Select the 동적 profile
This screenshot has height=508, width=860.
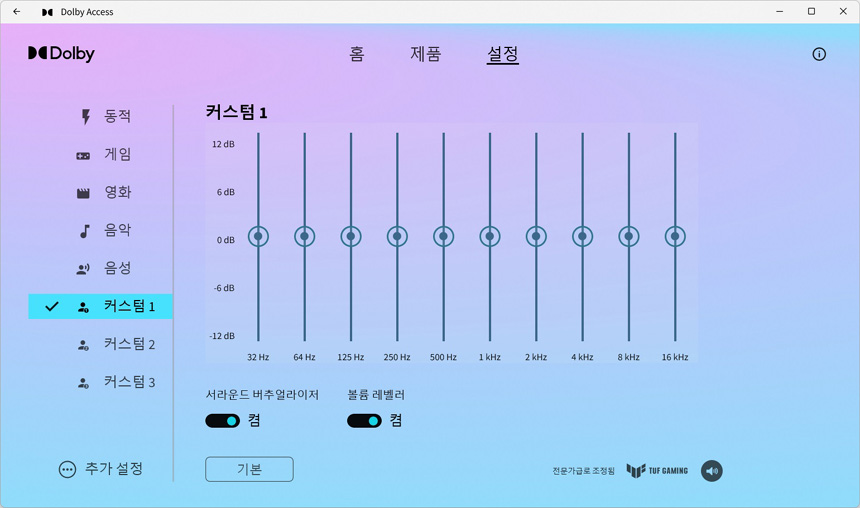[x=117, y=116]
